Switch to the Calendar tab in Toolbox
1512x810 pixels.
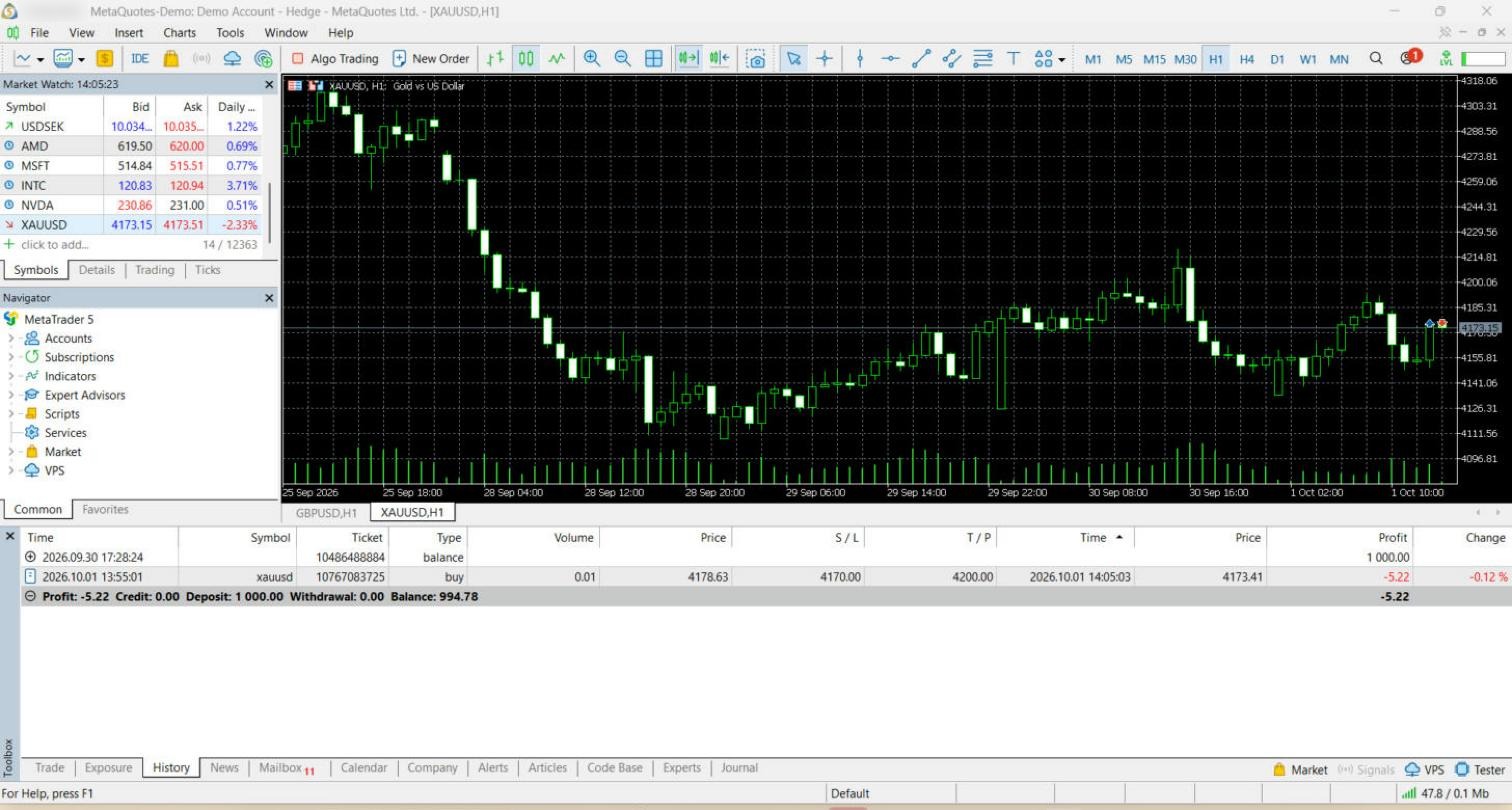tap(364, 768)
